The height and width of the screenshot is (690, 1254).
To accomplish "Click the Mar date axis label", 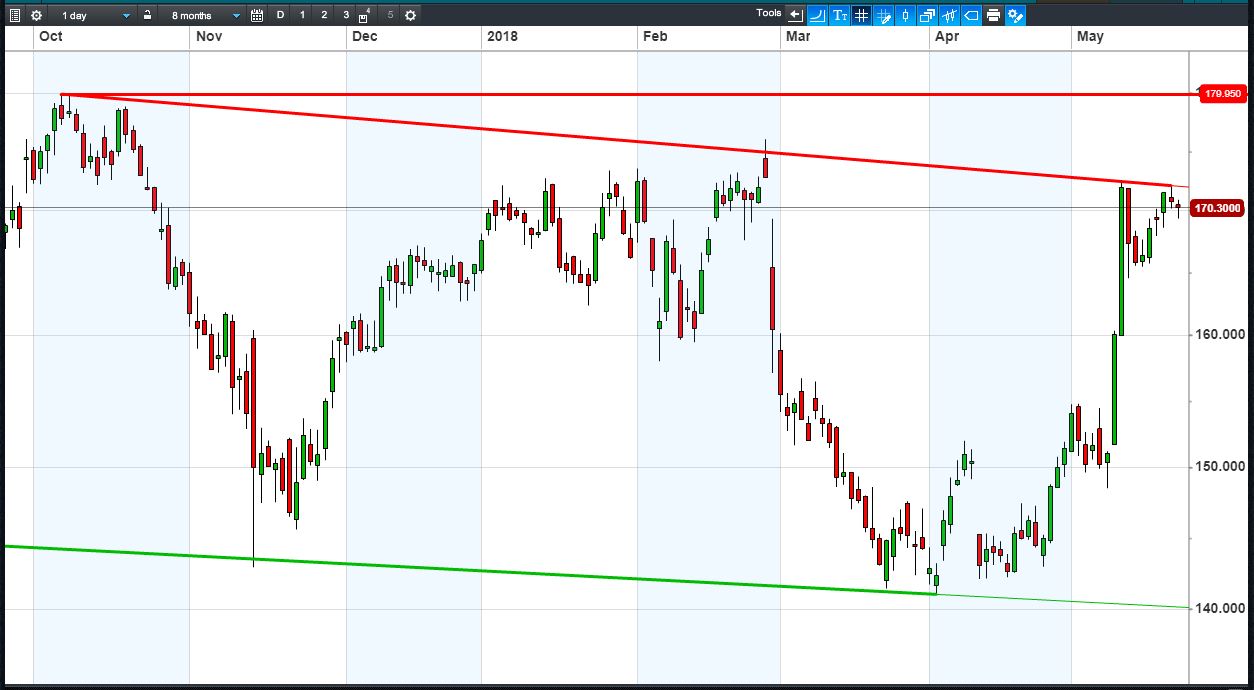I will tap(798, 37).
